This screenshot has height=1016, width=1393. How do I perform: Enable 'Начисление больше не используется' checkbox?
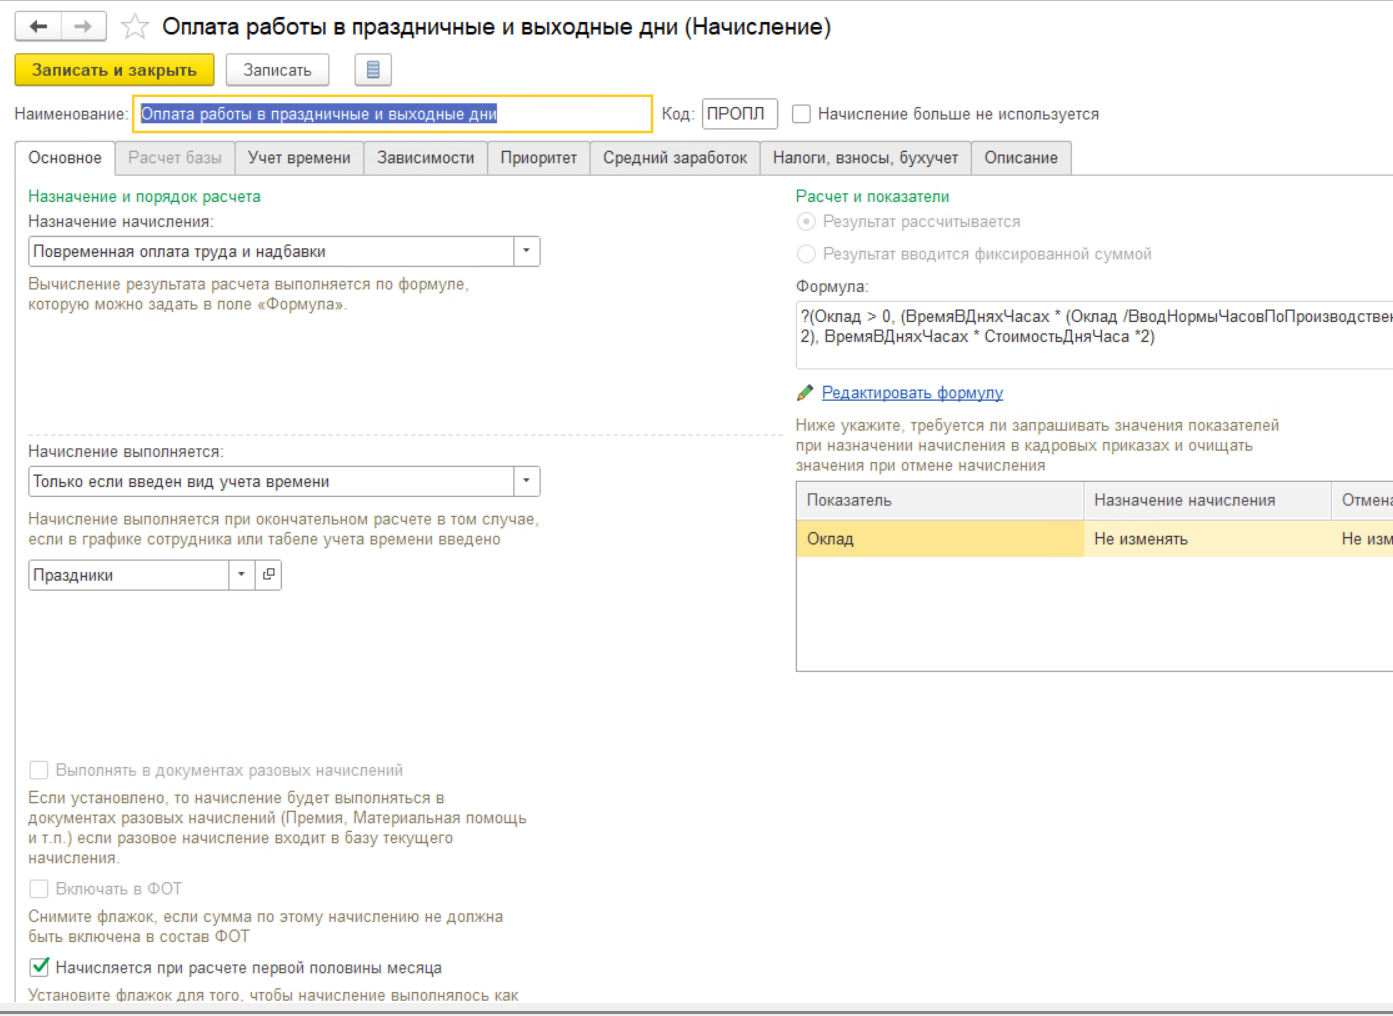click(801, 114)
